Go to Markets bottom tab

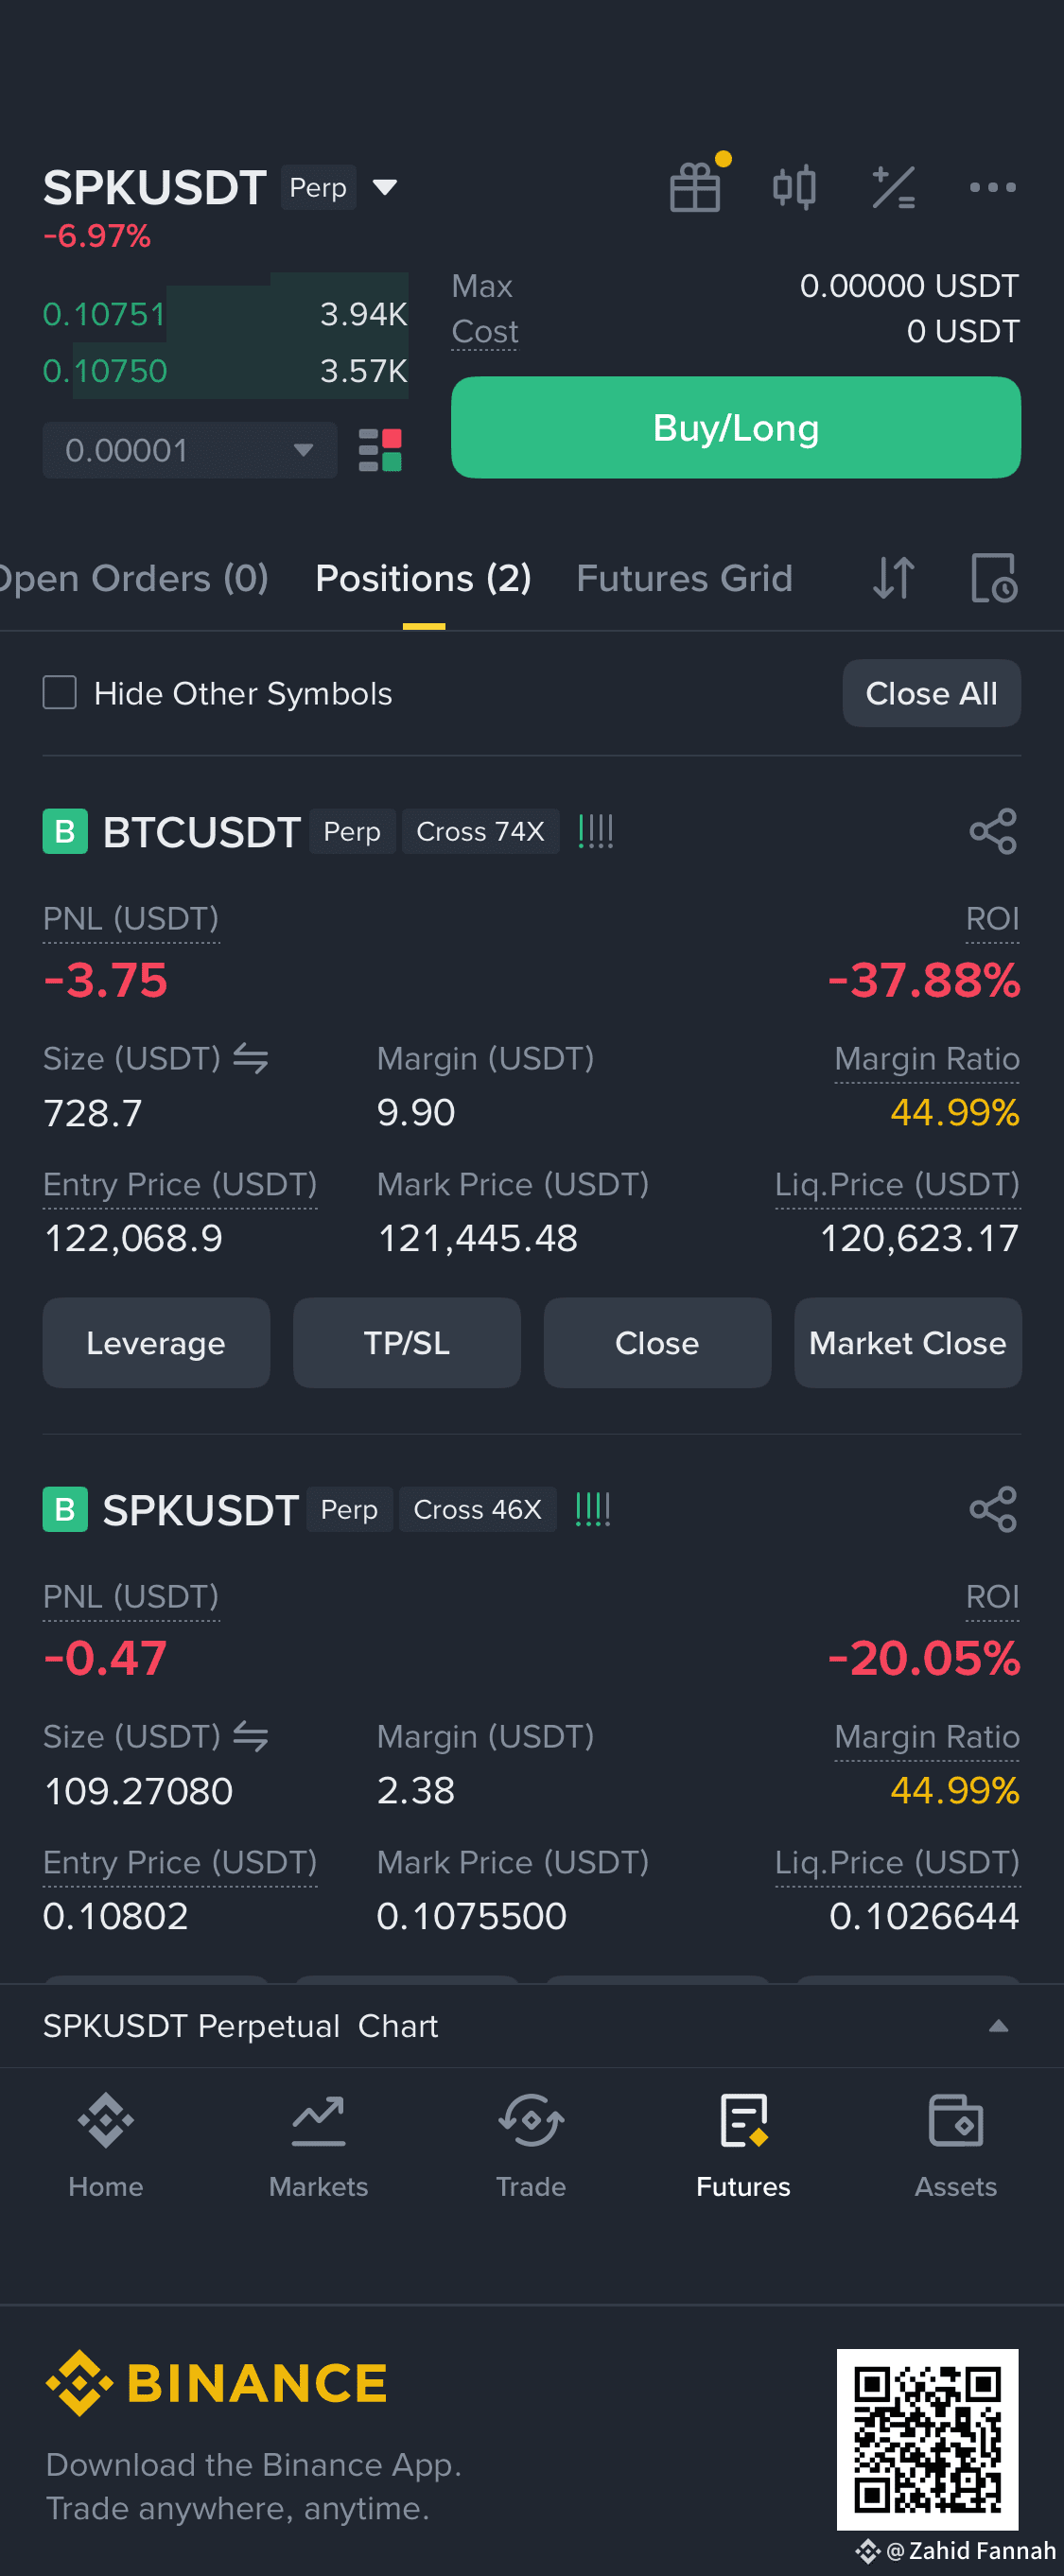318,2147
